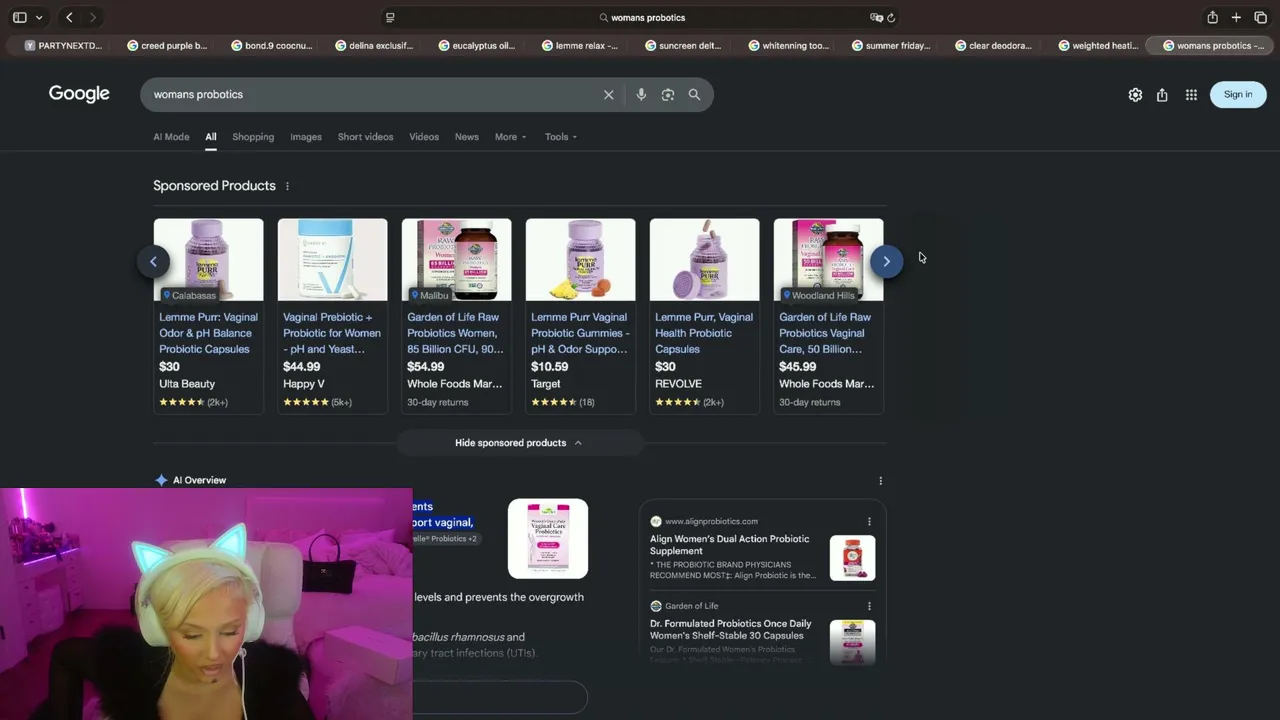Click the Safari address bar
Screen dimensions: 1280x720
[x=641, y=17]
